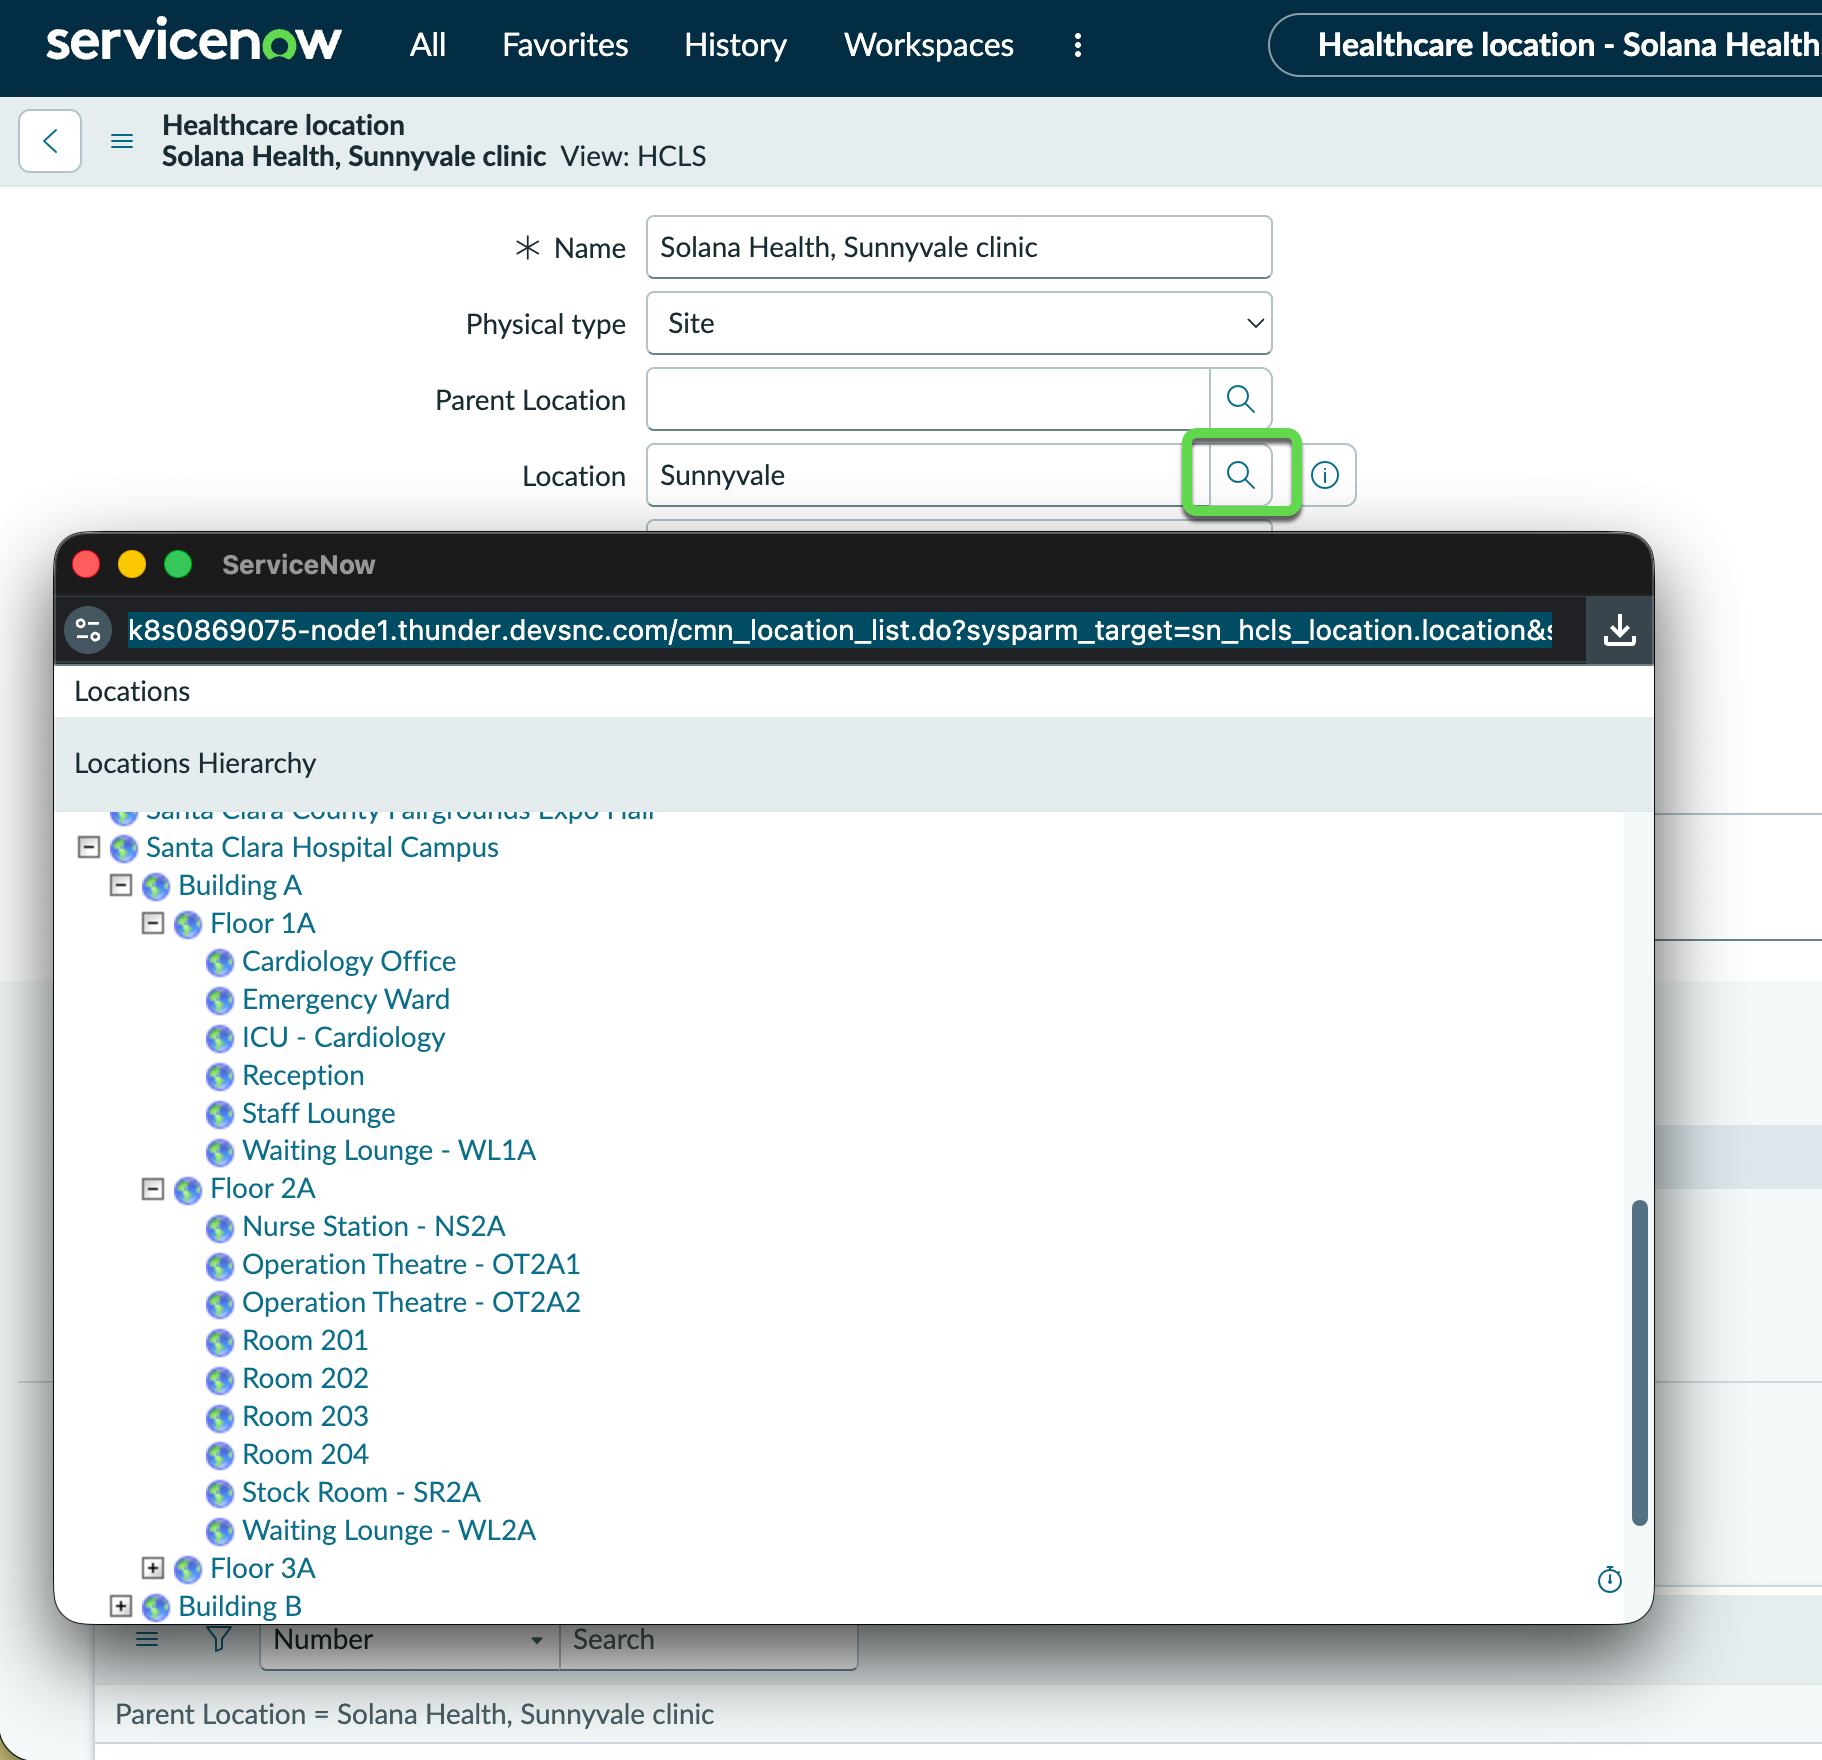The image size is (1822, 1760).
Task: Click the download icon in popup window
Action: pos(1620,630)
